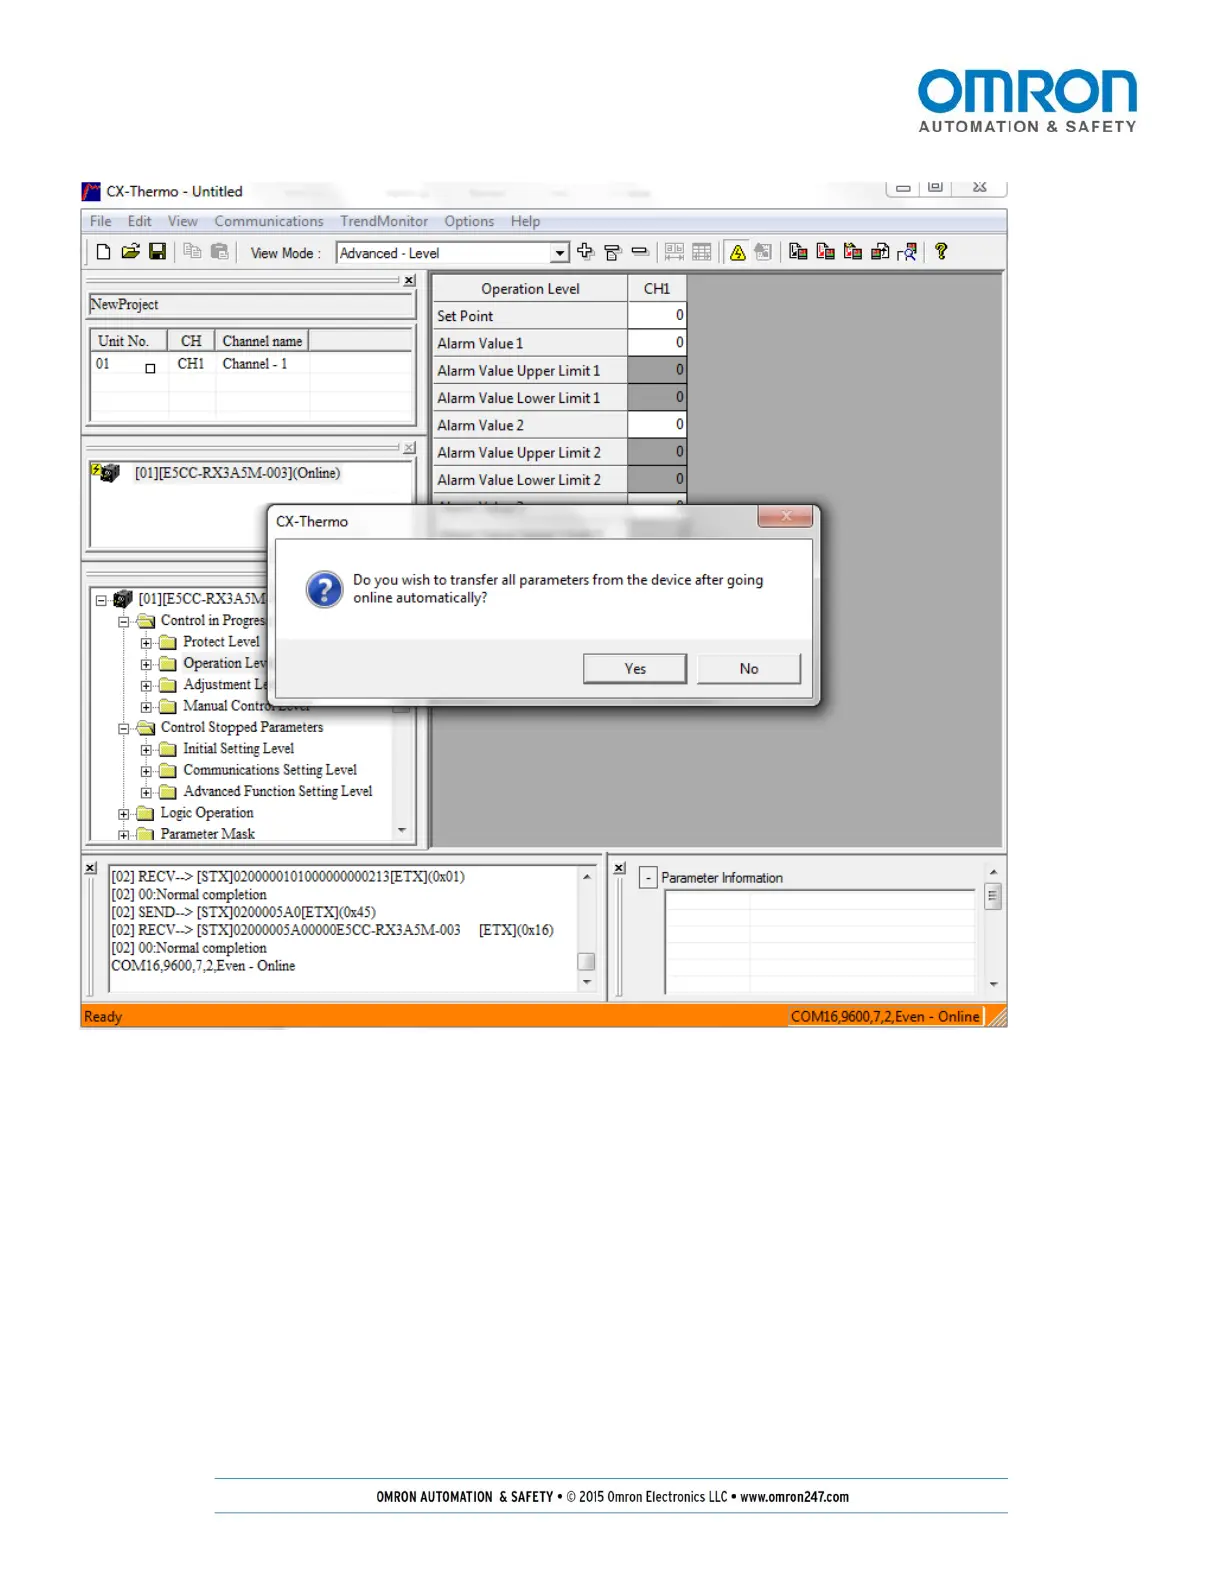Expand the Operation Level folder in tree
1224x1584 pixels.
(146, 664)
